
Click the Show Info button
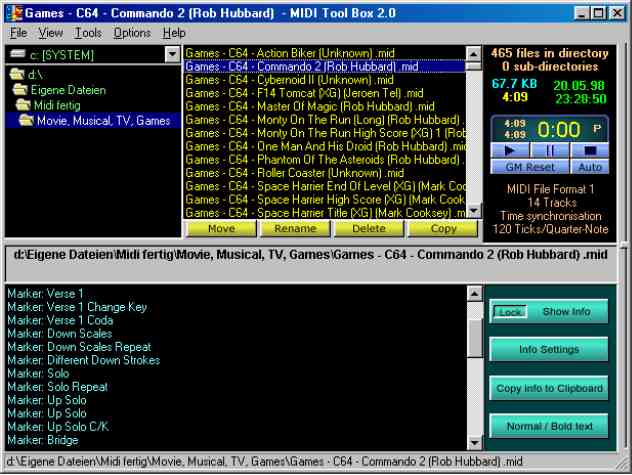[x=566, y=312]
